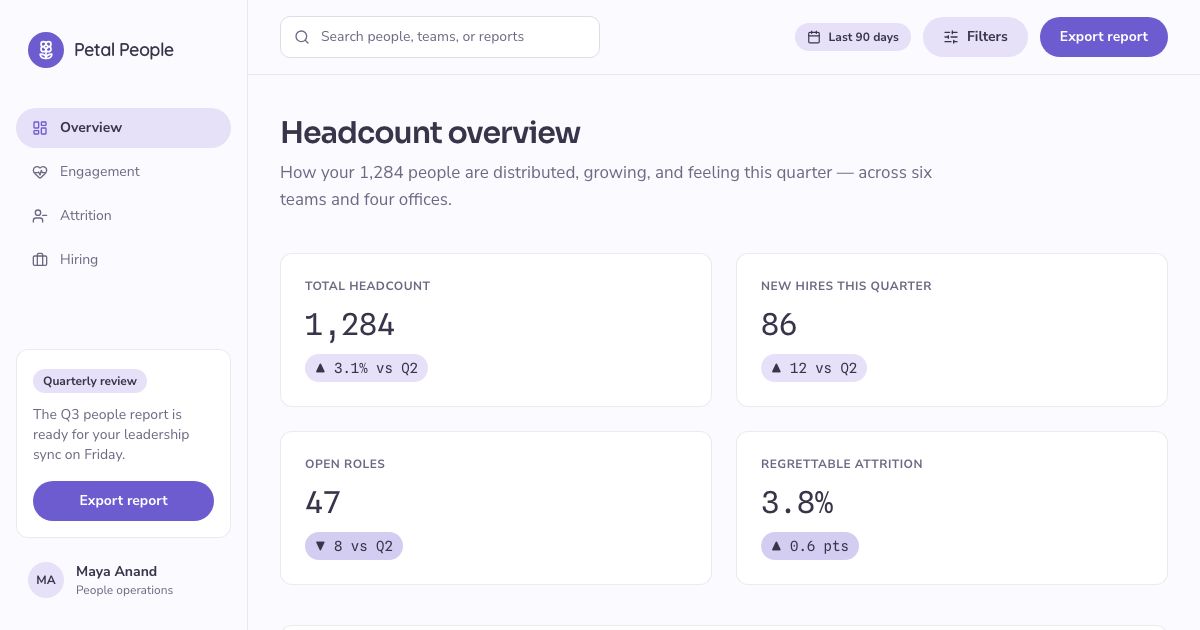This screenshot has height=630, width=1200.
Task: Click the Hiring briefcase icon
Action: [x=40, y=260]
